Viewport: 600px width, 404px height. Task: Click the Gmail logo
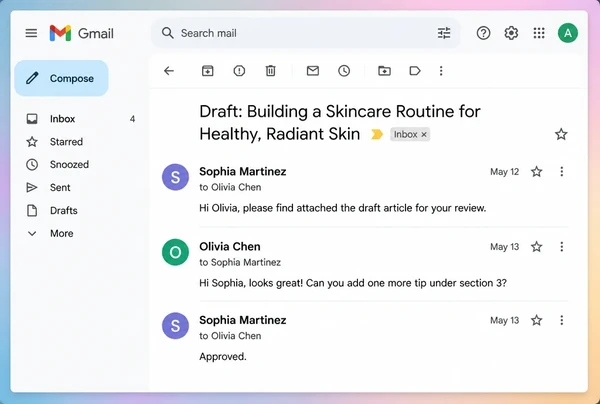tap(82, 33)
